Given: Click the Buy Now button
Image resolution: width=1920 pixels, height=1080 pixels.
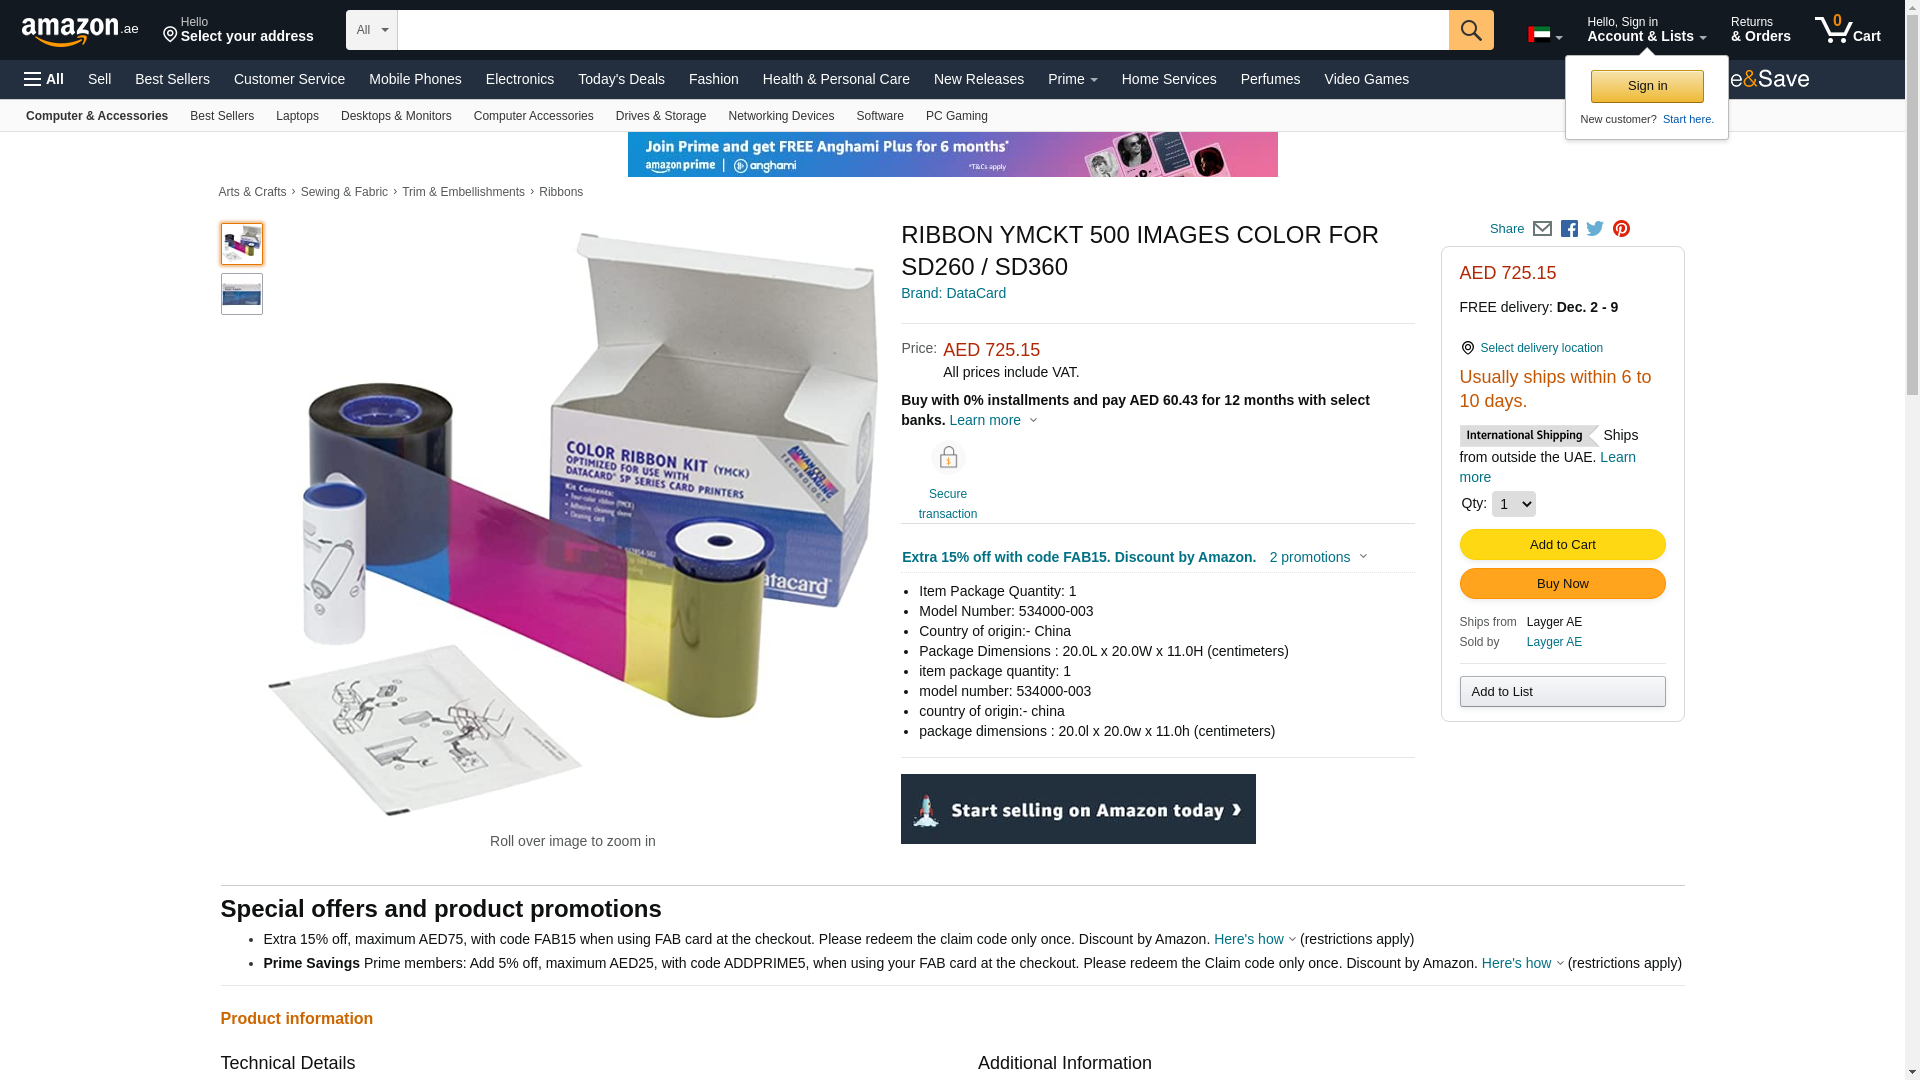Looking at the screenshot, I should click(1562, 584).
